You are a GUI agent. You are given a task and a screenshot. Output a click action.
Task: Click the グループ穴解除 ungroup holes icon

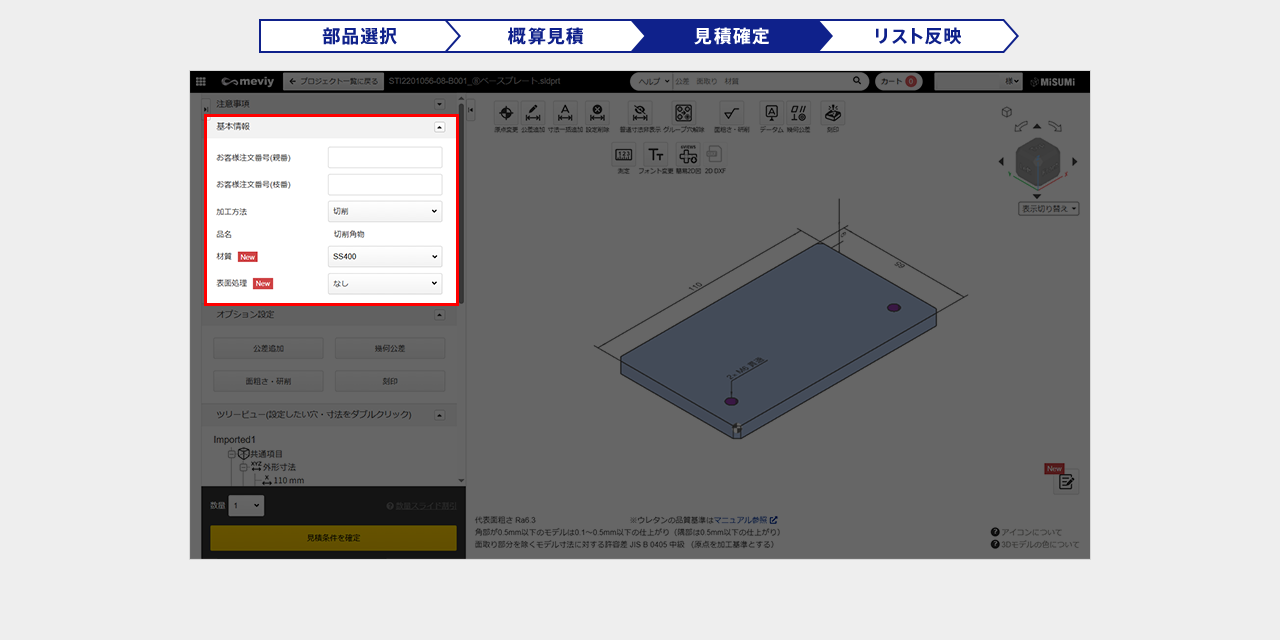coord(683,114)
